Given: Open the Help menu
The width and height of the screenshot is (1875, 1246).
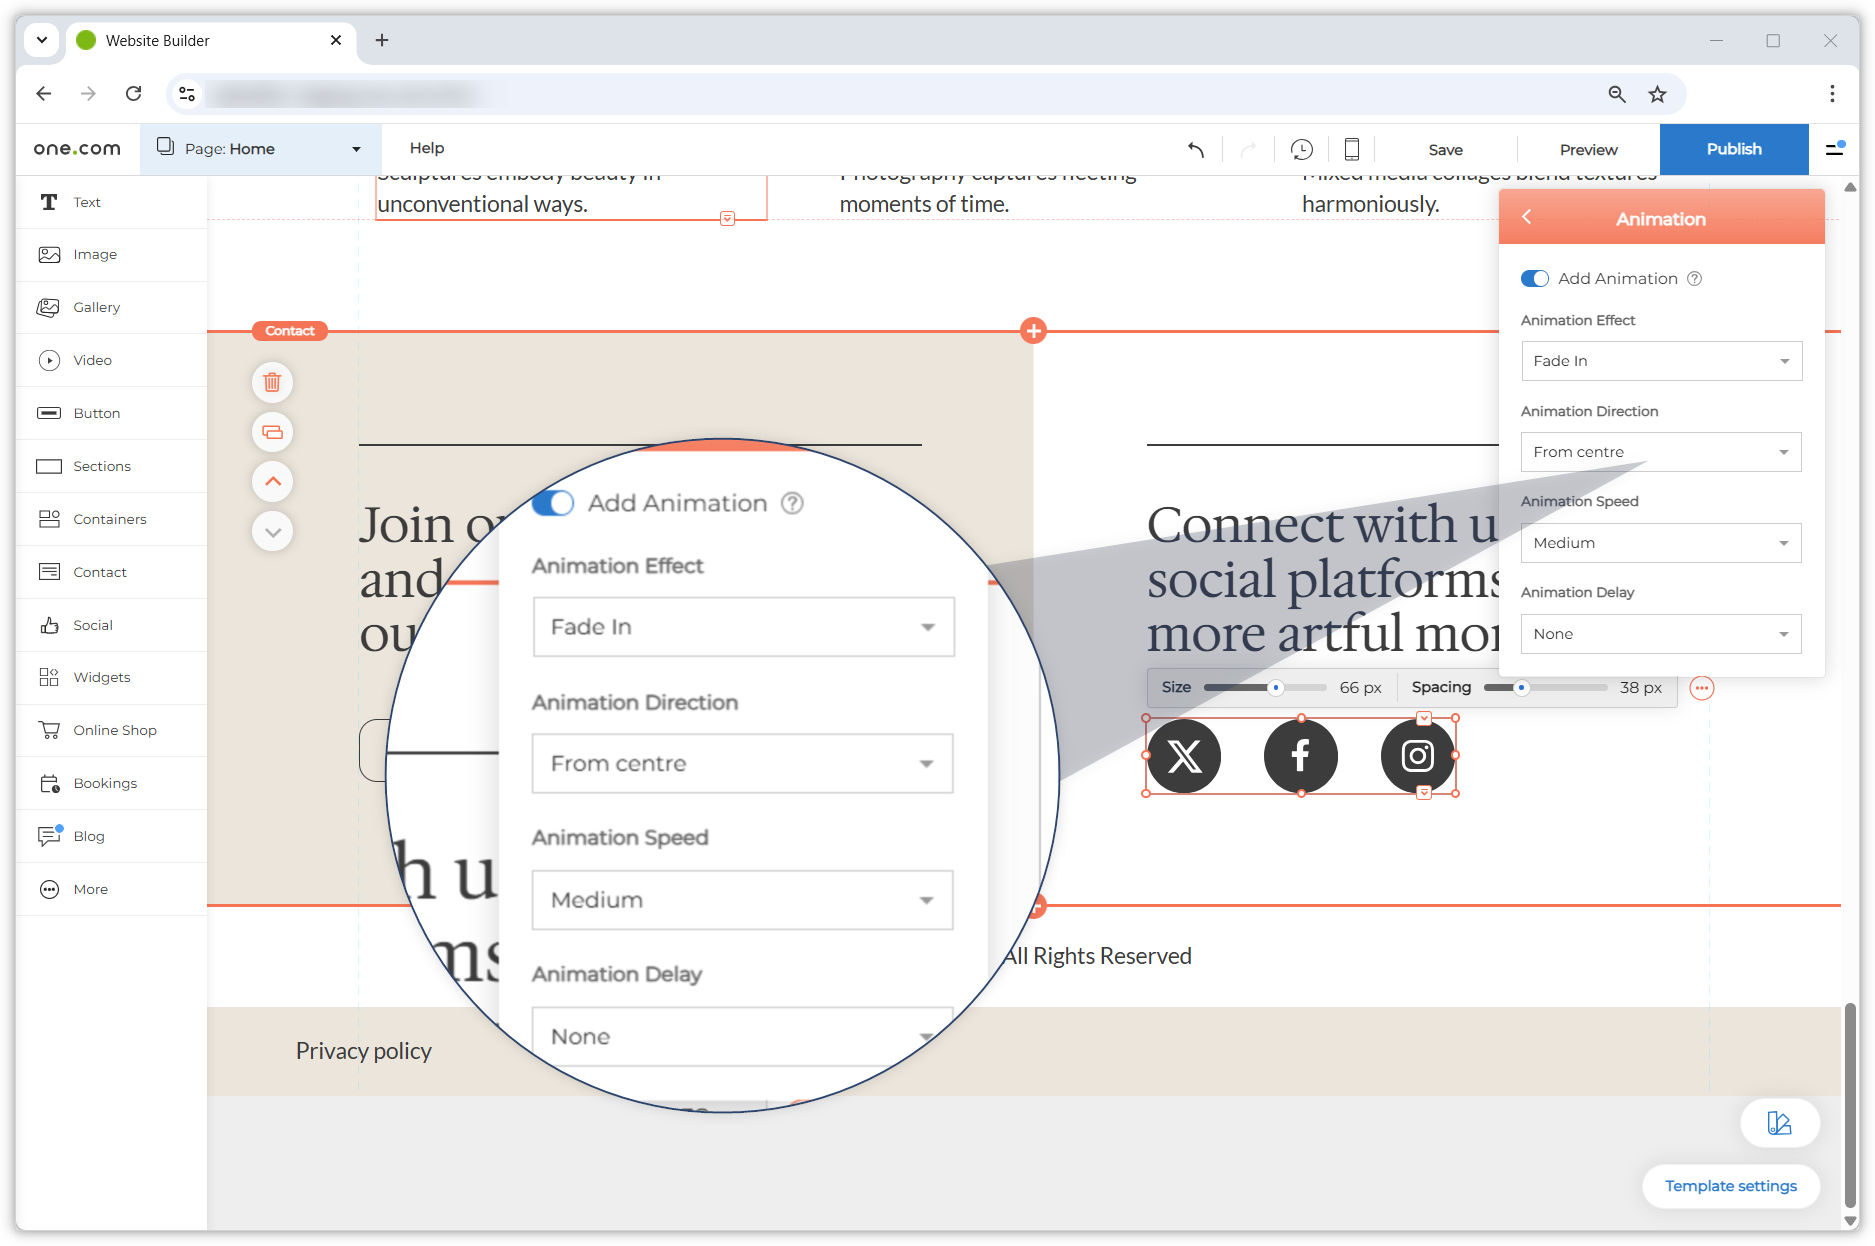Looking at the screenshot, I should coord(427,147).
